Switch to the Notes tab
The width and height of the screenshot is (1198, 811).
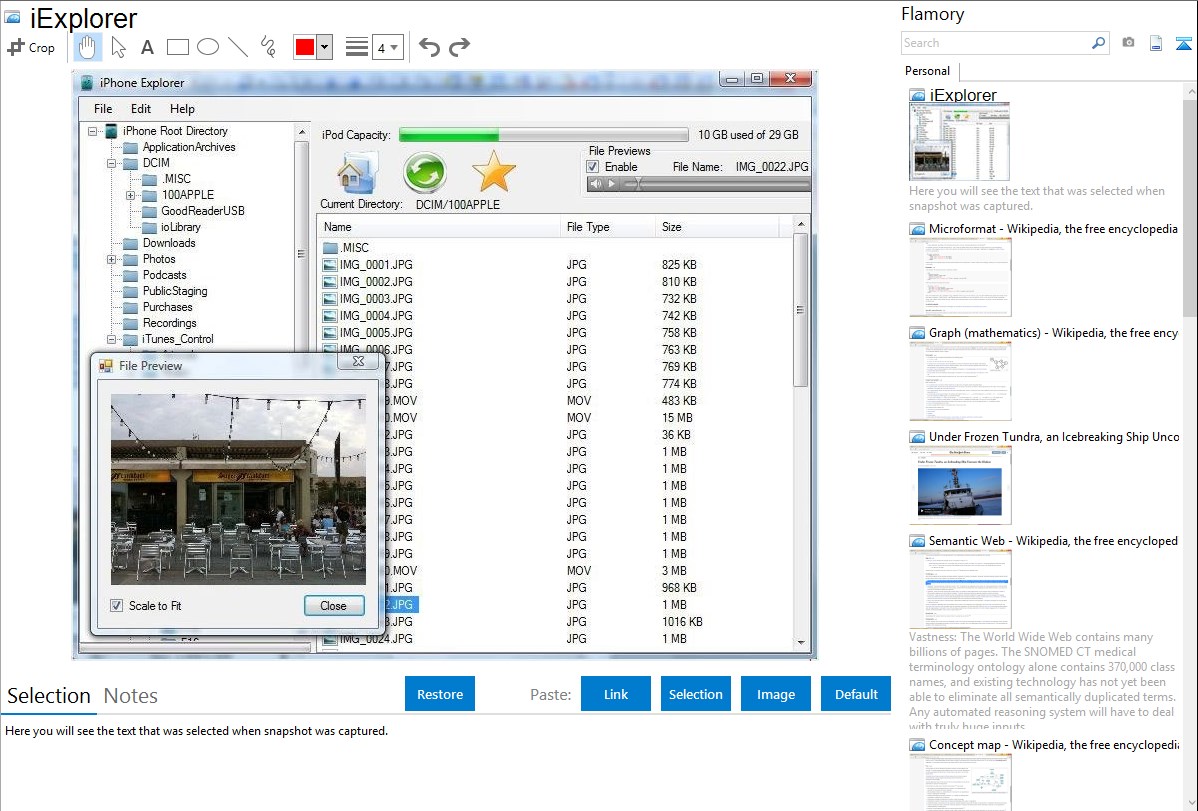point(131,696)
